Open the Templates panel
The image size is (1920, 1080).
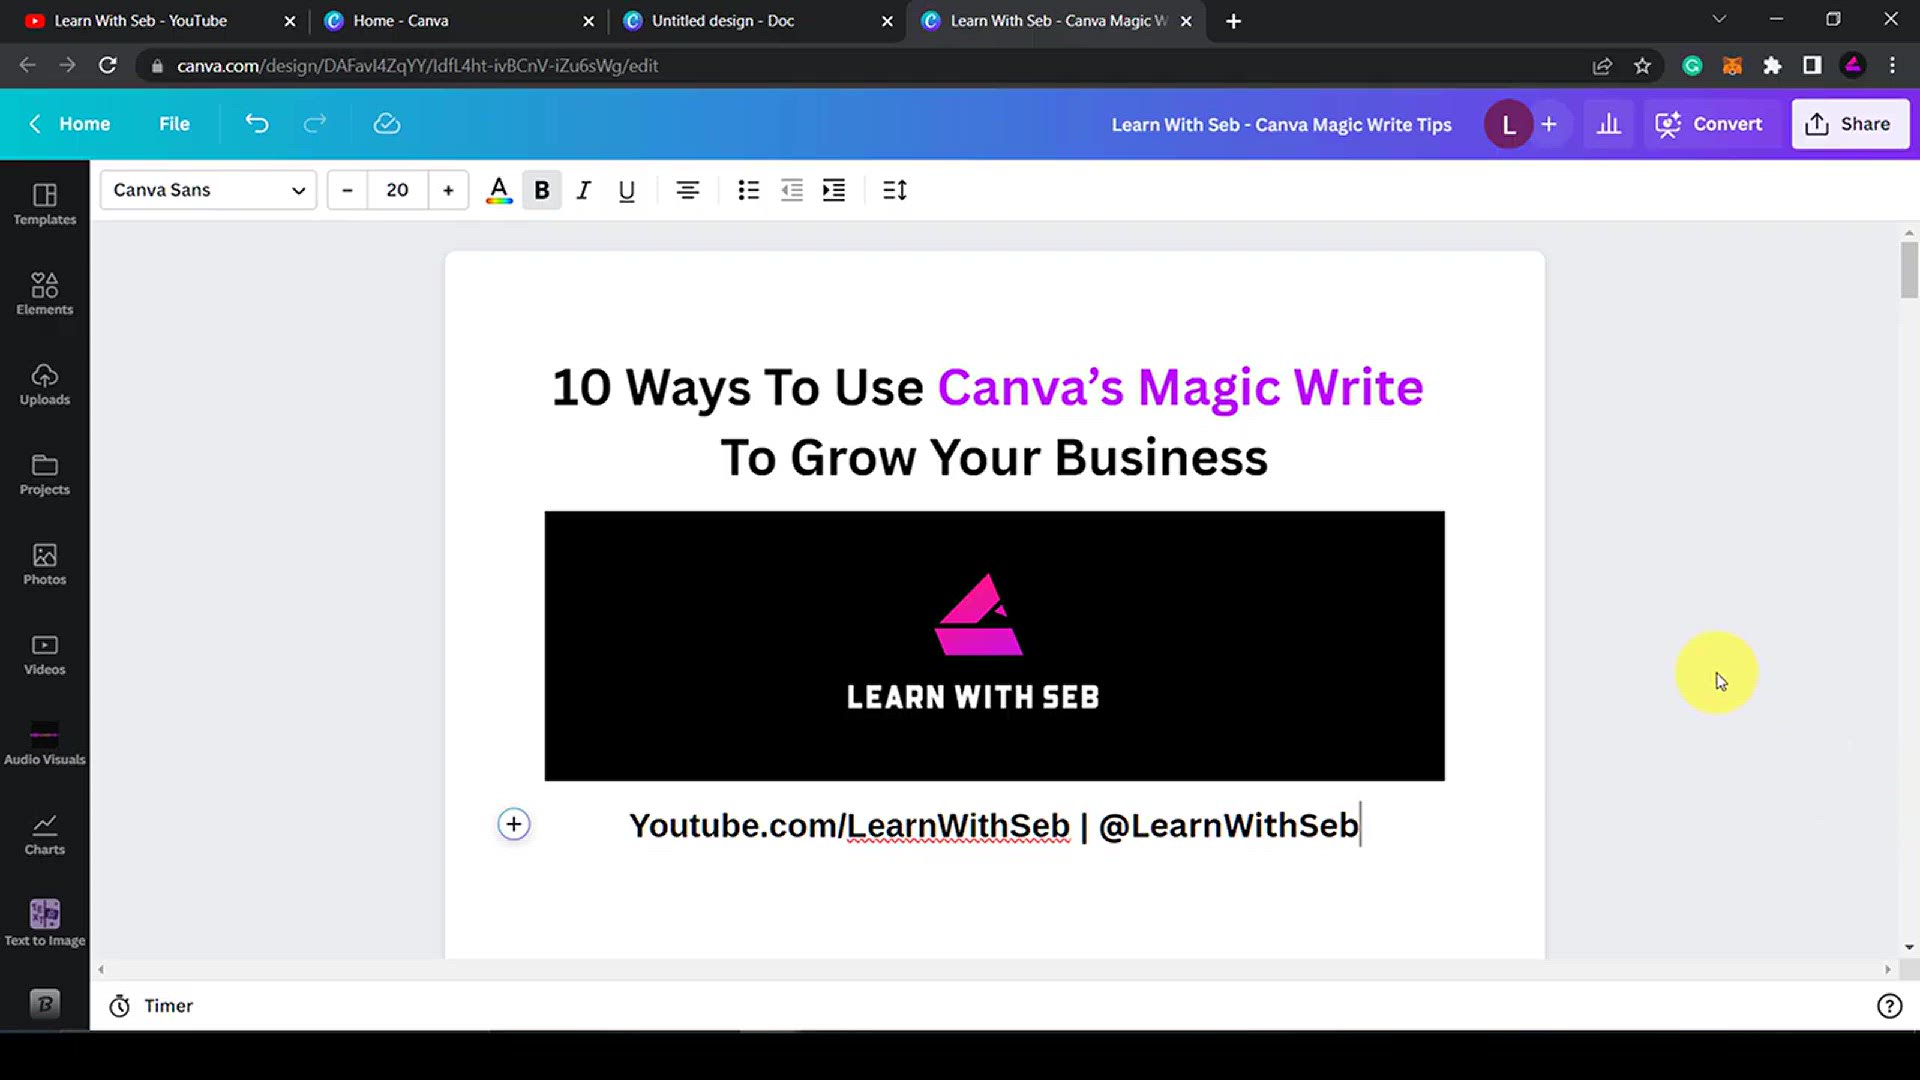point(44,204)
